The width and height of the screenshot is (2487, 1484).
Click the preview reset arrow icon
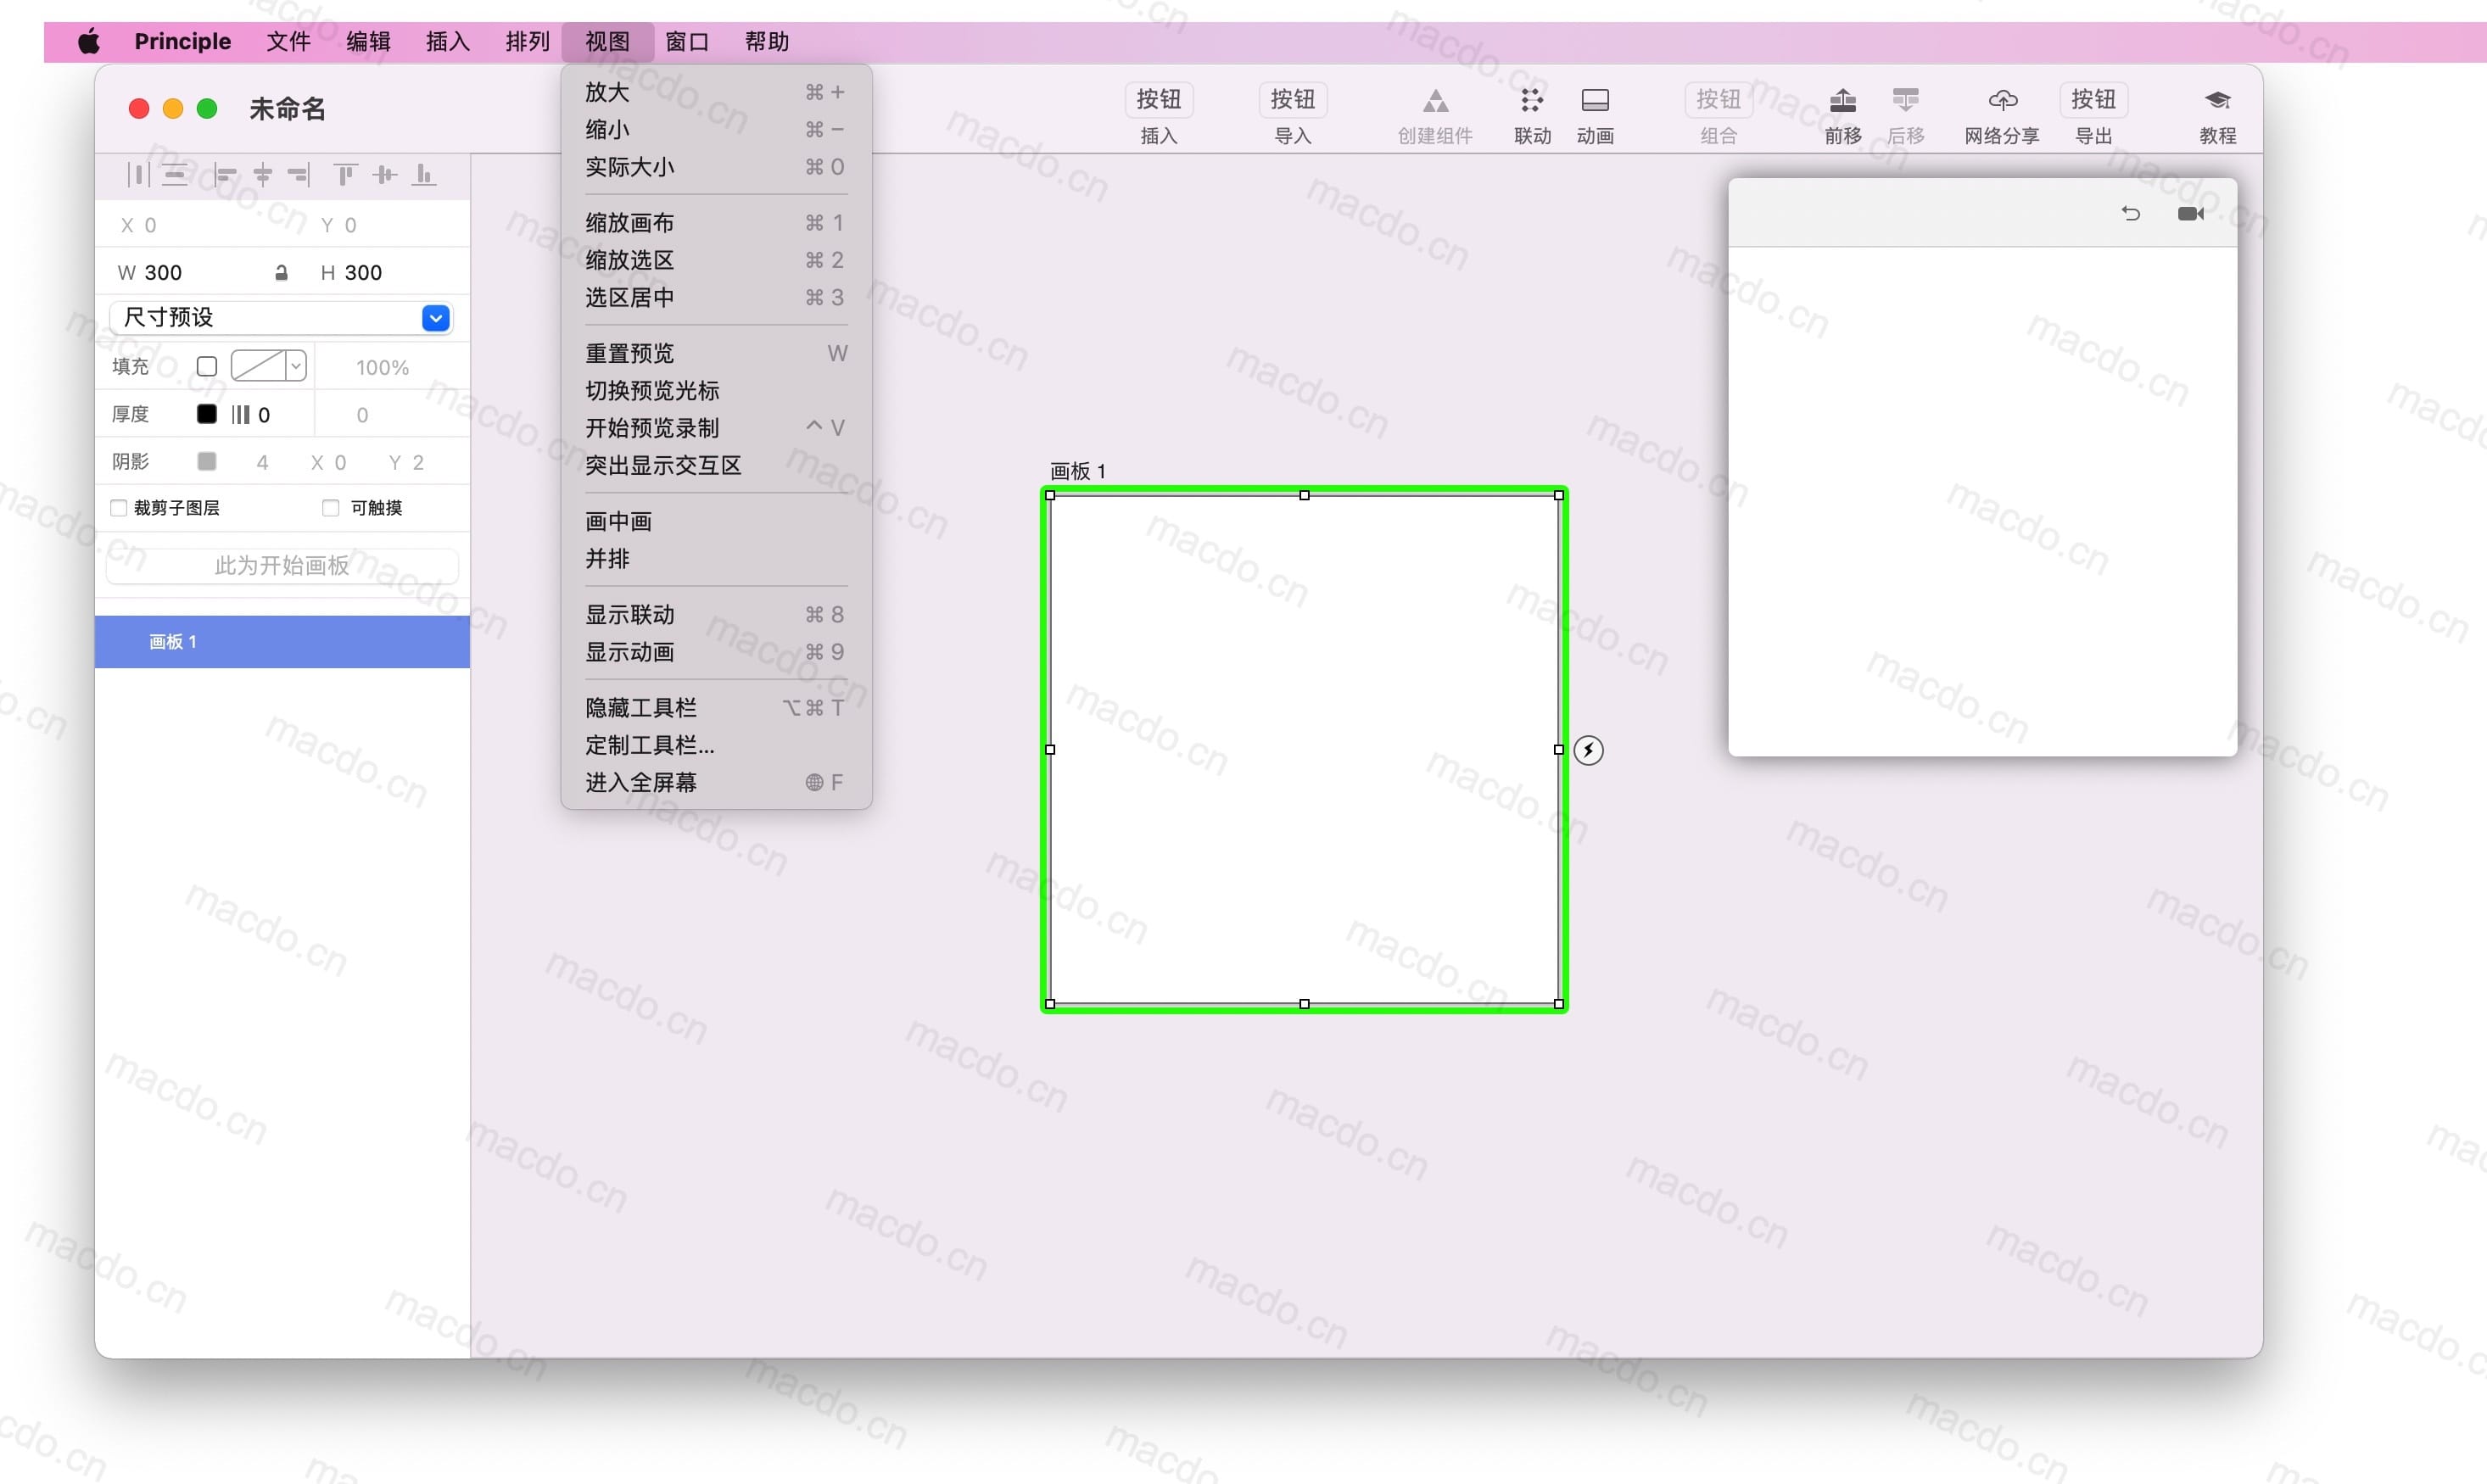point(2130,214)
